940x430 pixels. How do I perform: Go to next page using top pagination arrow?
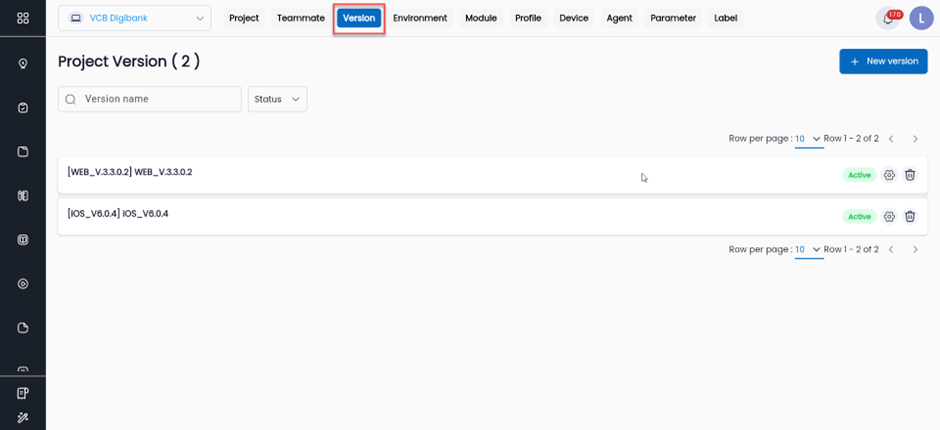(x=915, y=139)
